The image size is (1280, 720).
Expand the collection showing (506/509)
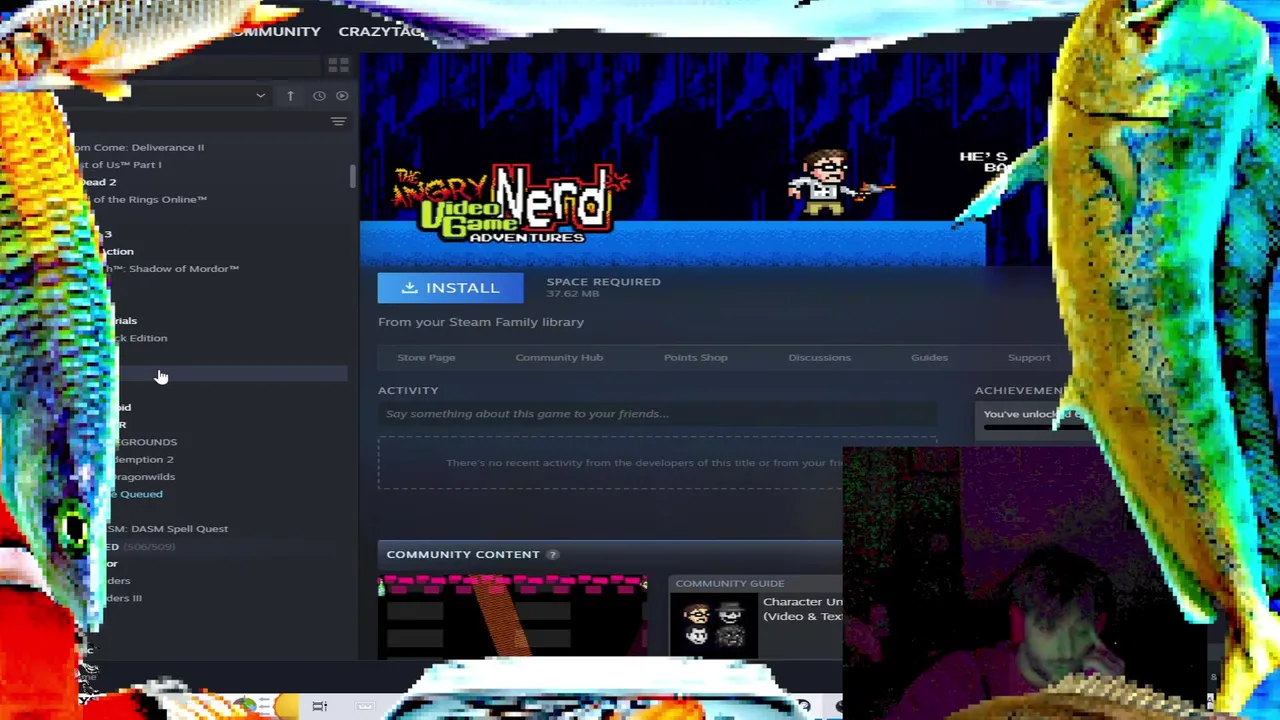click(140, 546)
